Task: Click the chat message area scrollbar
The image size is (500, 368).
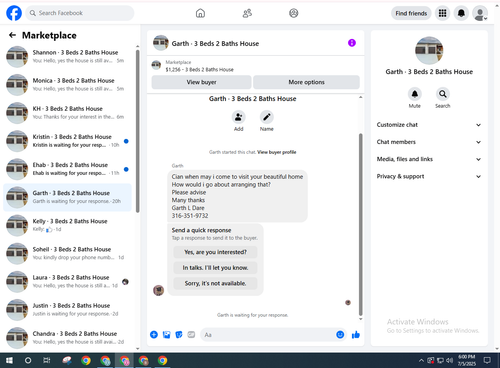Action: [x=360, y=224]
